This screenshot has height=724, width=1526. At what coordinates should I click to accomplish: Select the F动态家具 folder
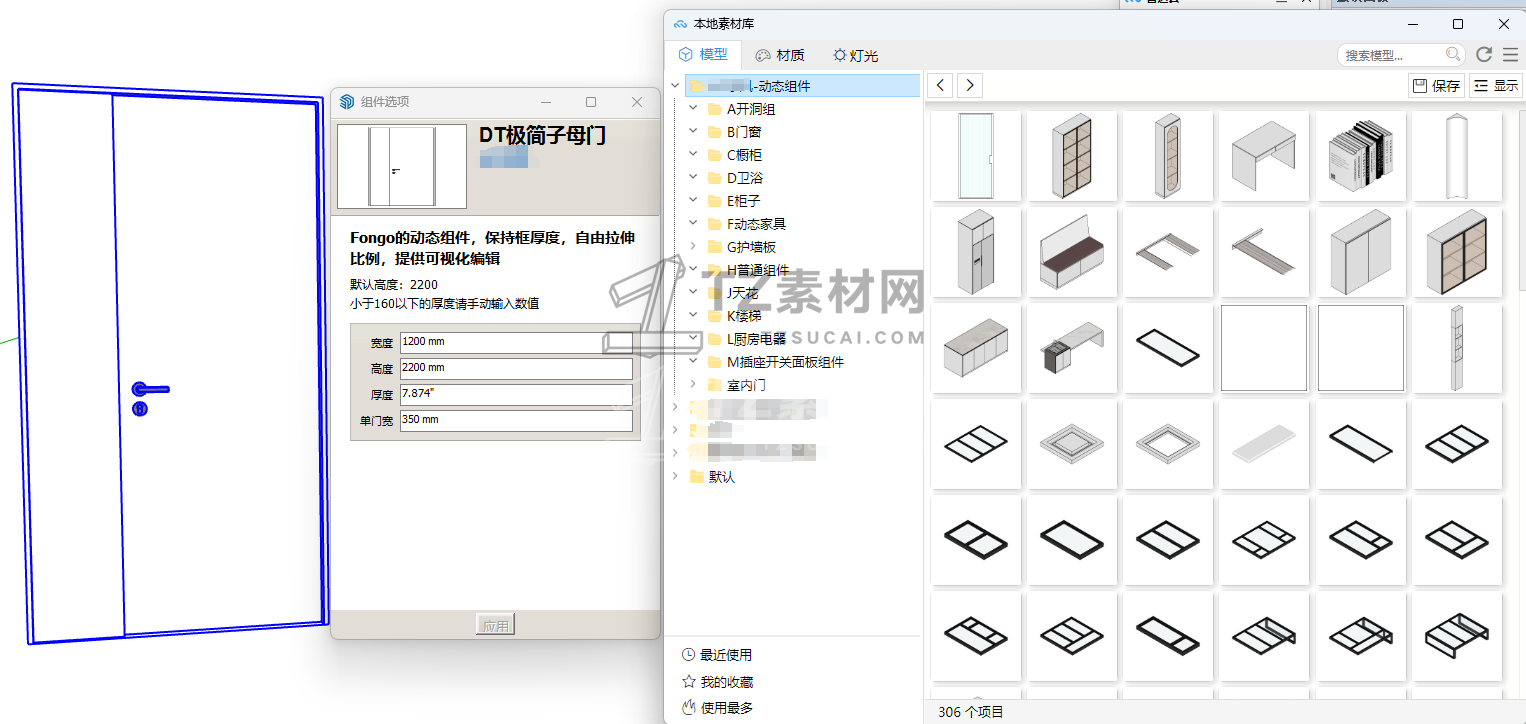(746, 224)
